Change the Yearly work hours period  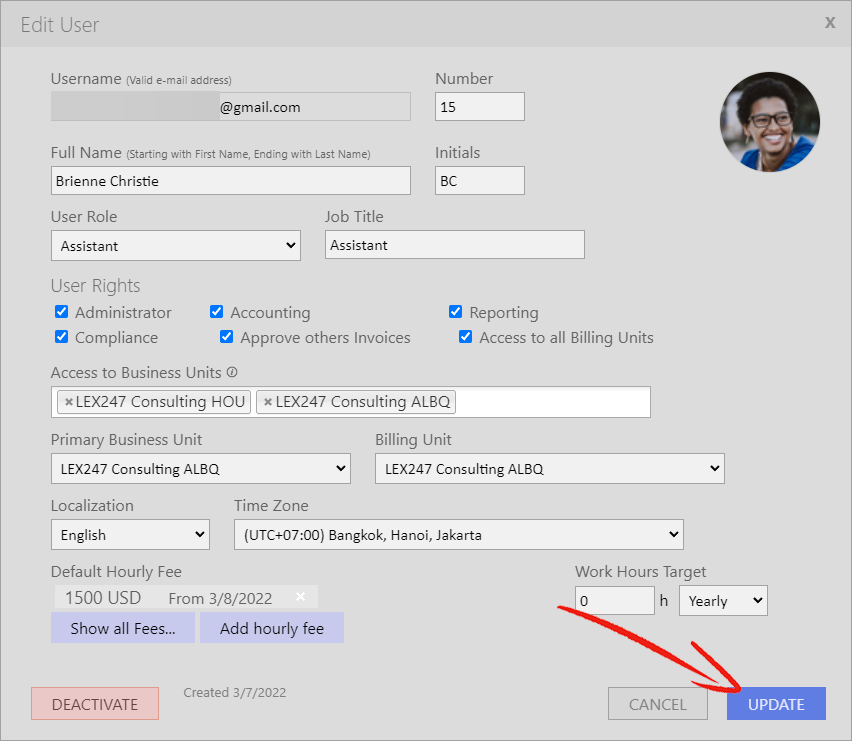point(723,600)
